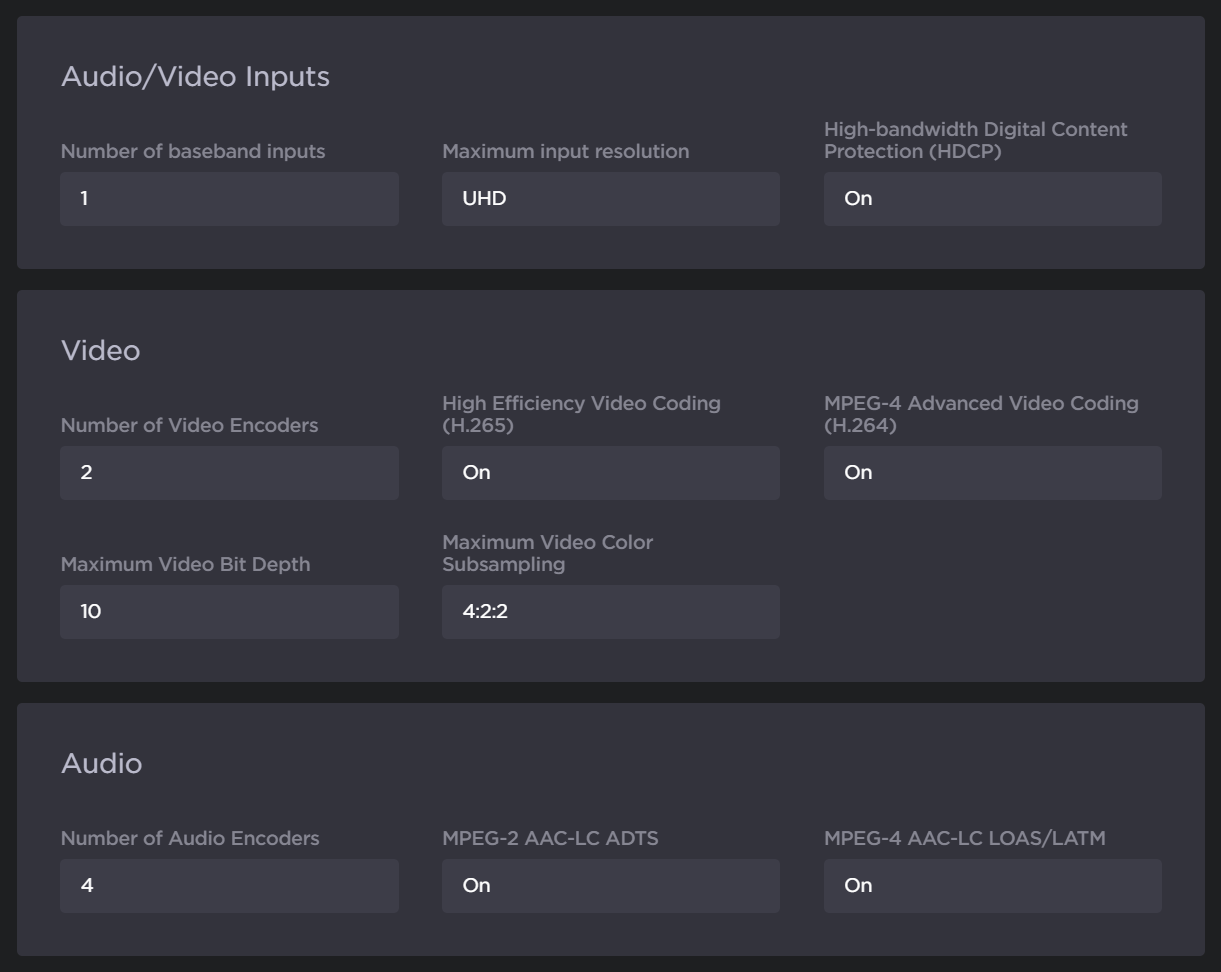Select the Maximum input resolution UHD field

610,199
